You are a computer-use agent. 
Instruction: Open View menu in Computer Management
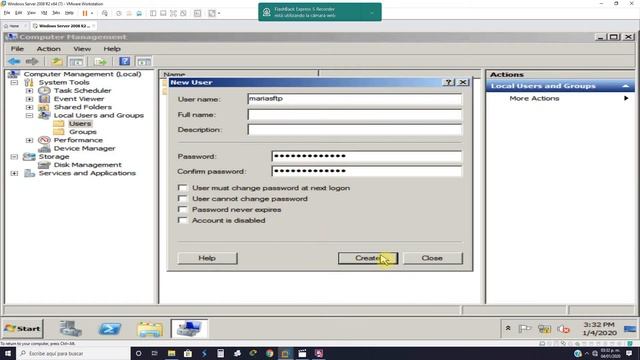click(x=82, y=49)
